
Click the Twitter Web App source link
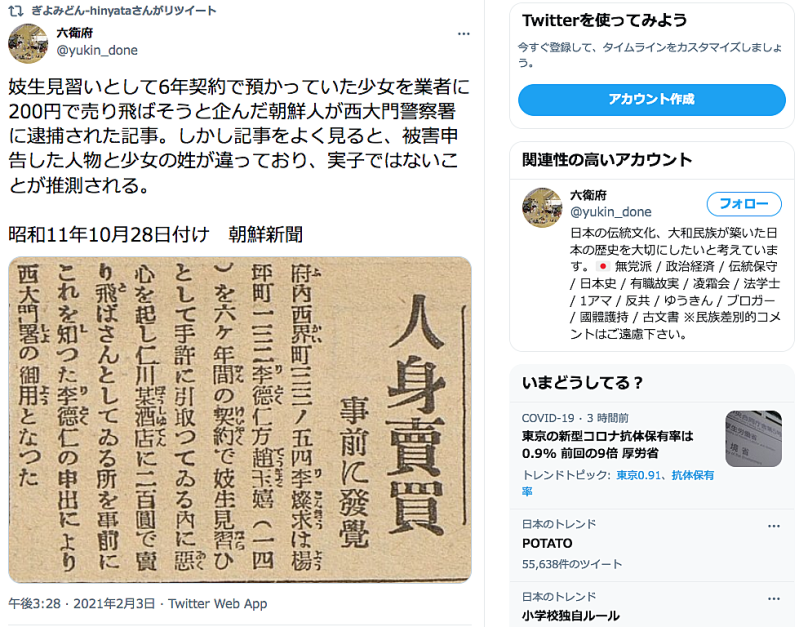pos(218,604)
